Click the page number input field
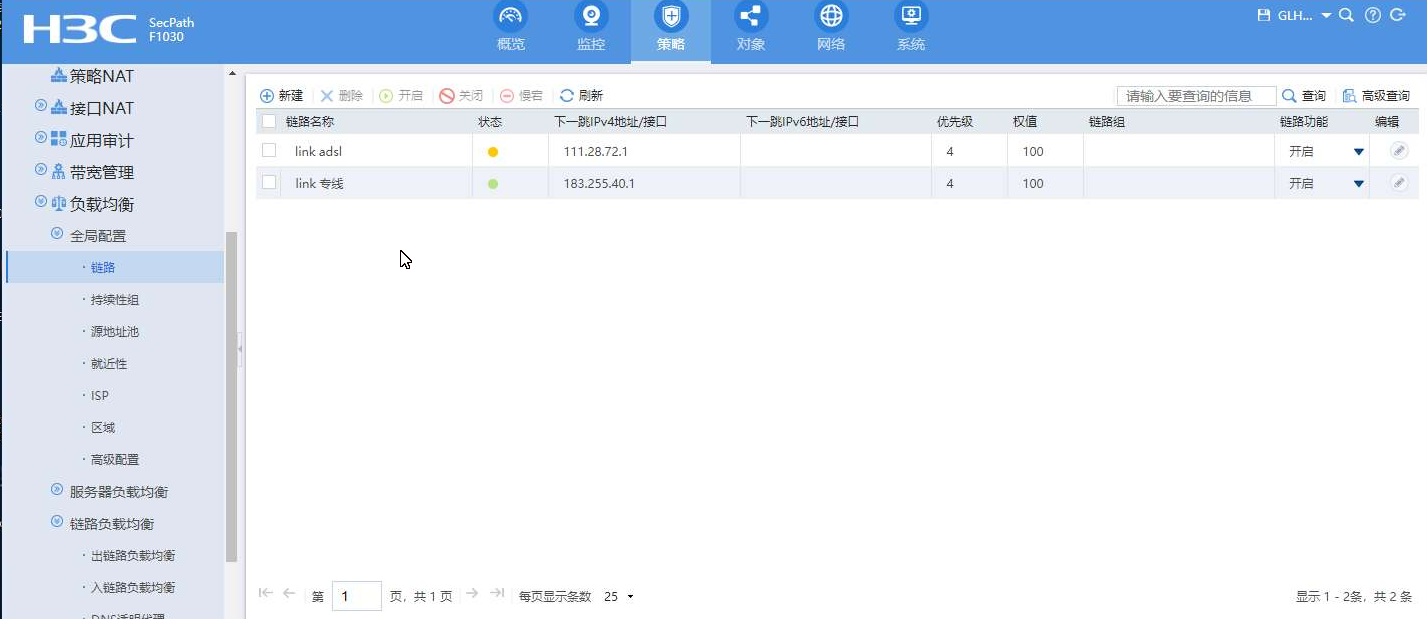This screenshot has width=1427, height=619. click(x=356, y=596)
